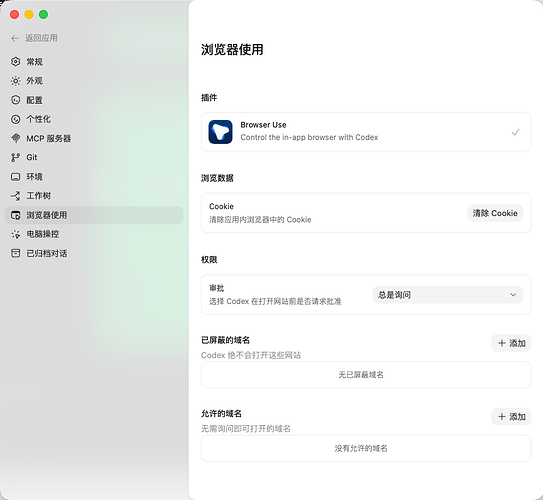Click the 浏览数据 section heading
Image resolution: width=543 pixels, height=500 pixels.
217,178
